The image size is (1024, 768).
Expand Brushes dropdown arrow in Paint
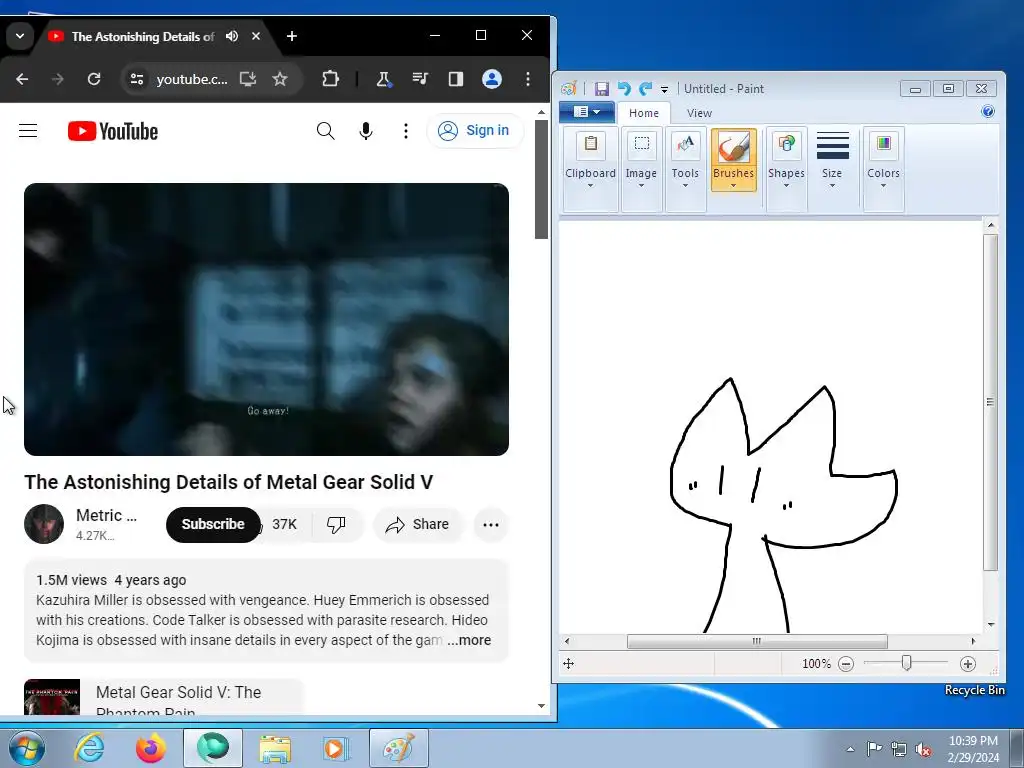tap(733, 185)
